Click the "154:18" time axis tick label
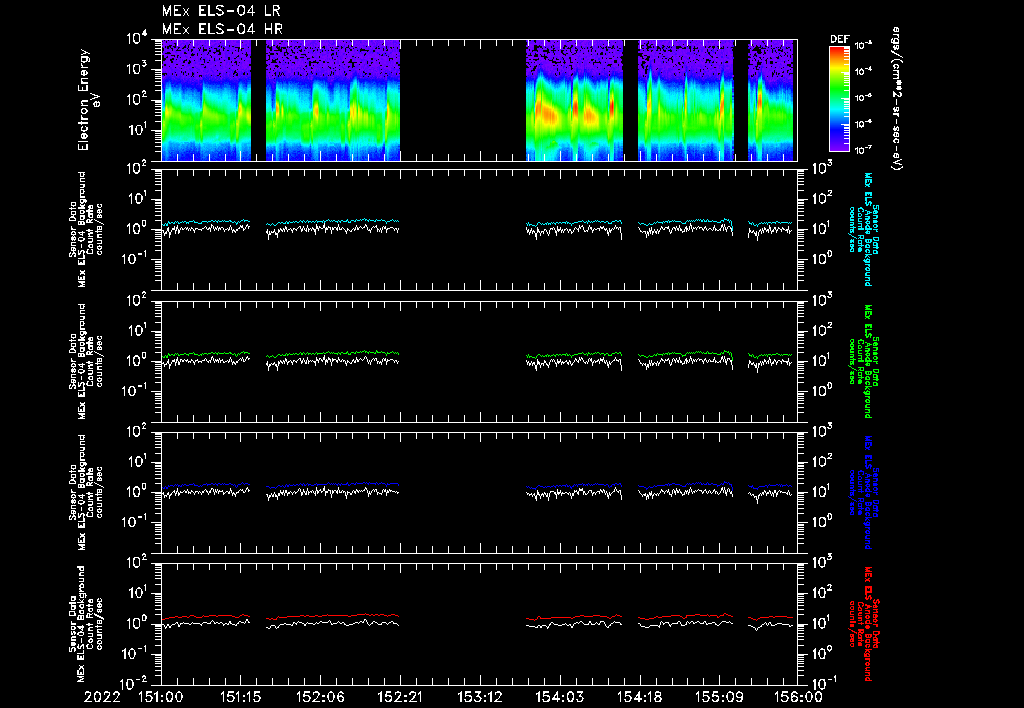Viewport: 1024px width, 708px height. [639, 698]
